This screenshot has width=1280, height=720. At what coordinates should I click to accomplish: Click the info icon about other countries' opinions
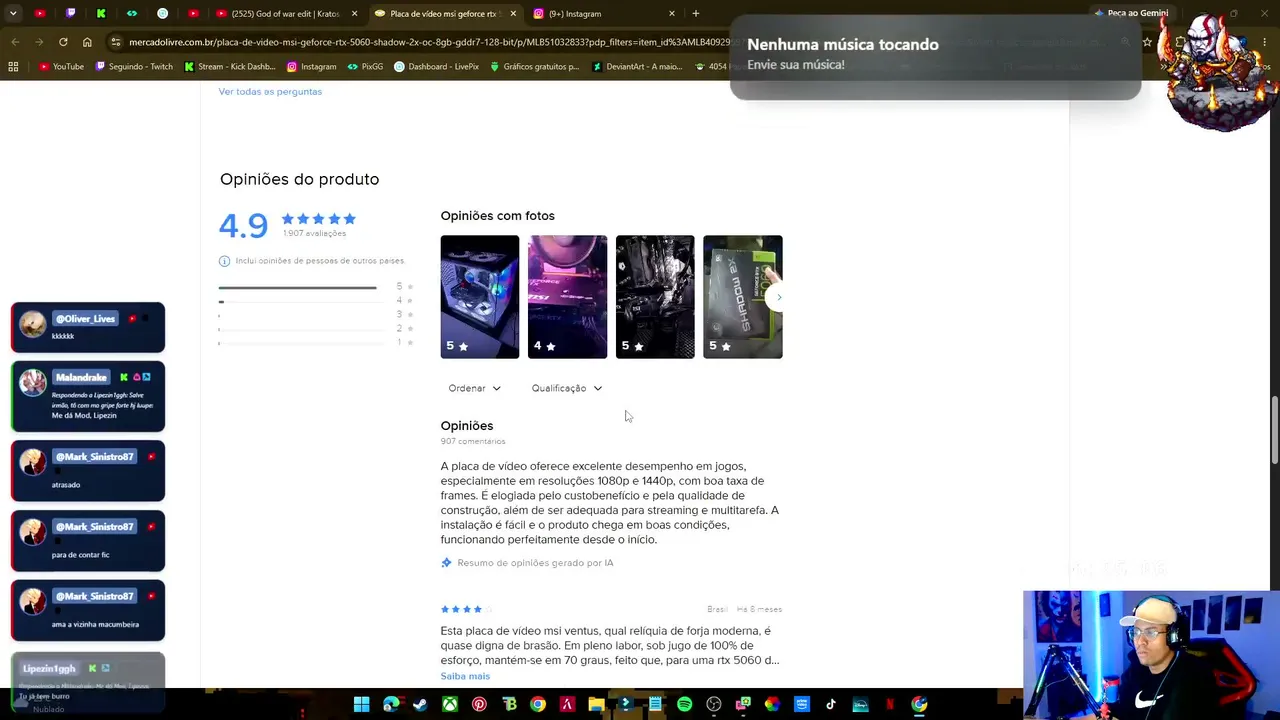coord(224,261)
